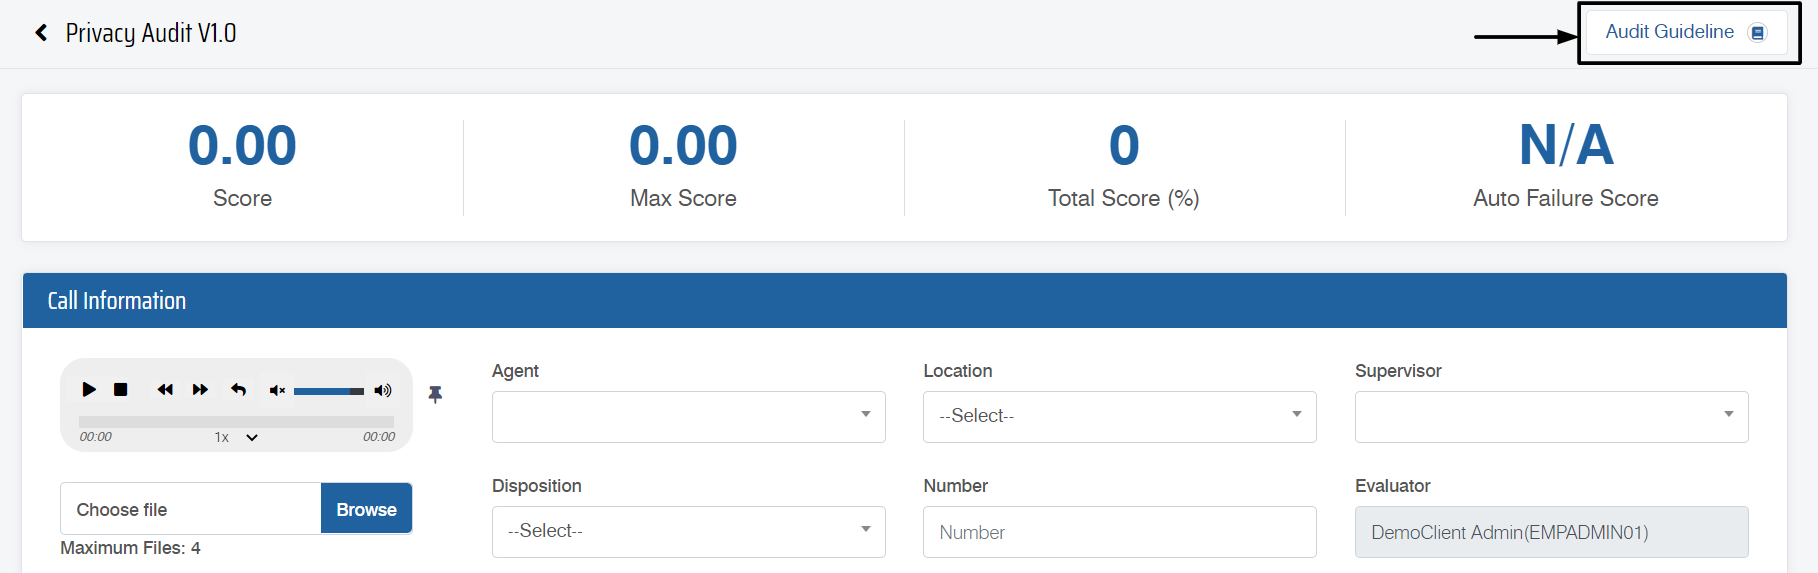Click the loud speaker volume icon
The height and width of the screenshot is (573, 1818).
[x=383, y=390]
